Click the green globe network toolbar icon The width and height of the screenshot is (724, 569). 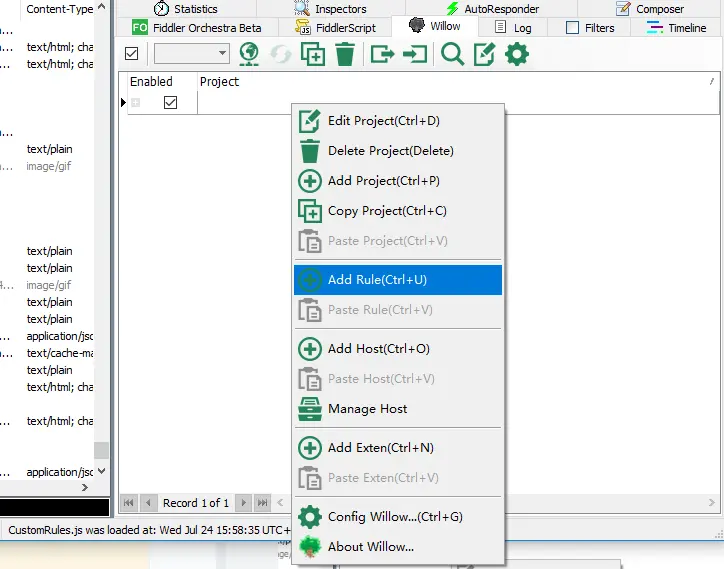coord(249,54)
